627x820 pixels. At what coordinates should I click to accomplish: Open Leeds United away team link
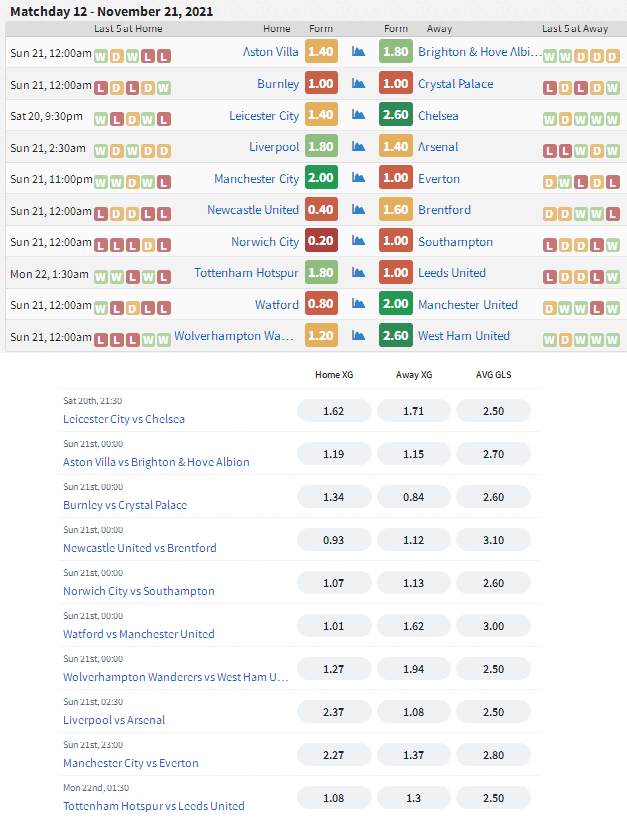point(452,272)
